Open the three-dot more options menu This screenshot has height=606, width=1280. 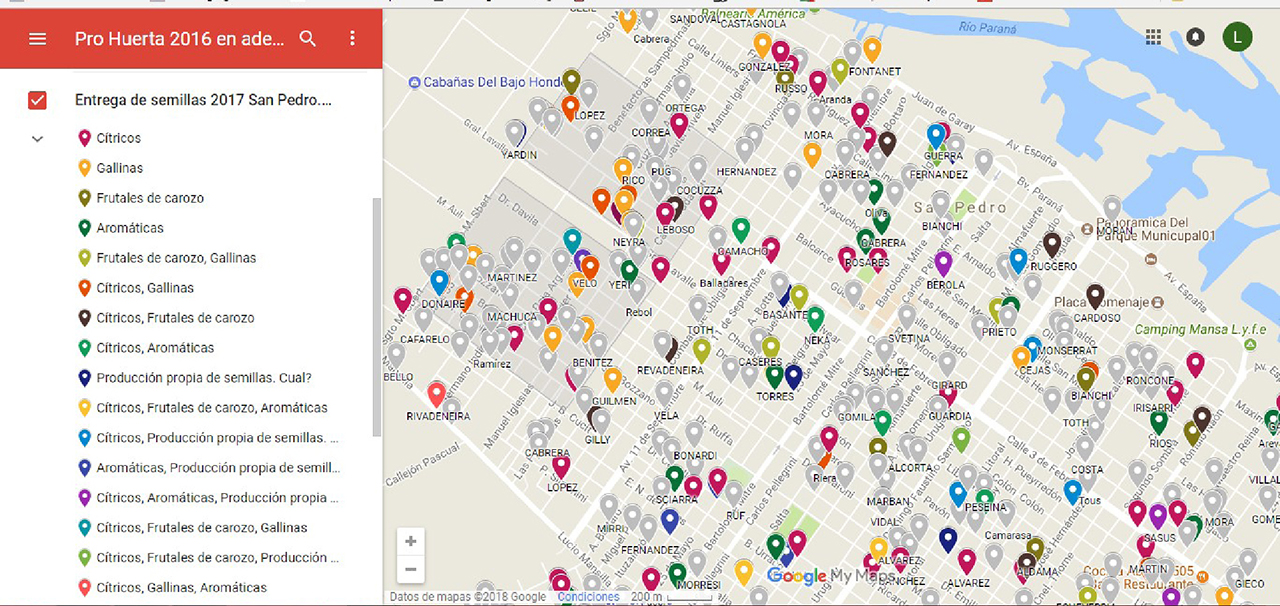point(352,39)
